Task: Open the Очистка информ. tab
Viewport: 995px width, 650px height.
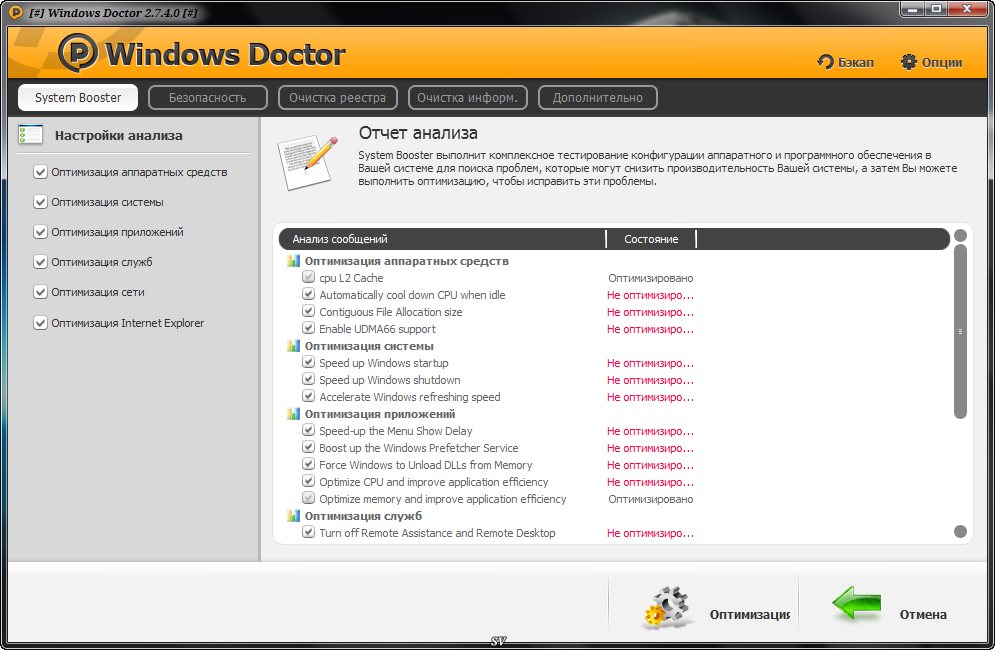Action: [x=468, y=97]
